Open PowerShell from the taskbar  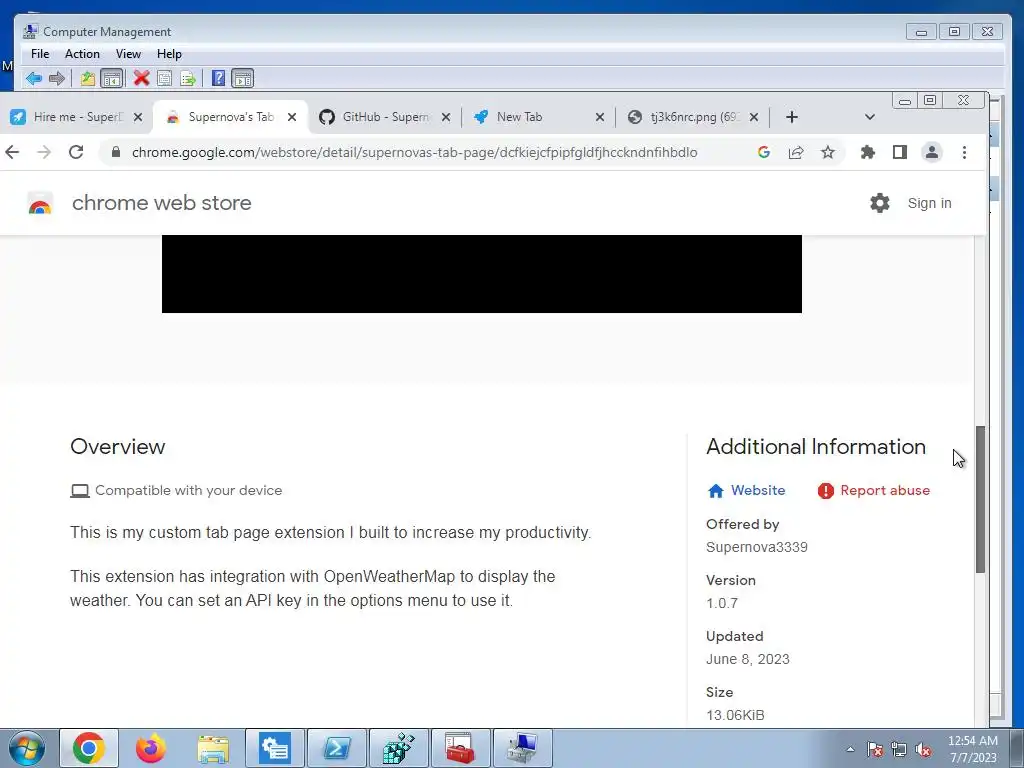point(337,748)
